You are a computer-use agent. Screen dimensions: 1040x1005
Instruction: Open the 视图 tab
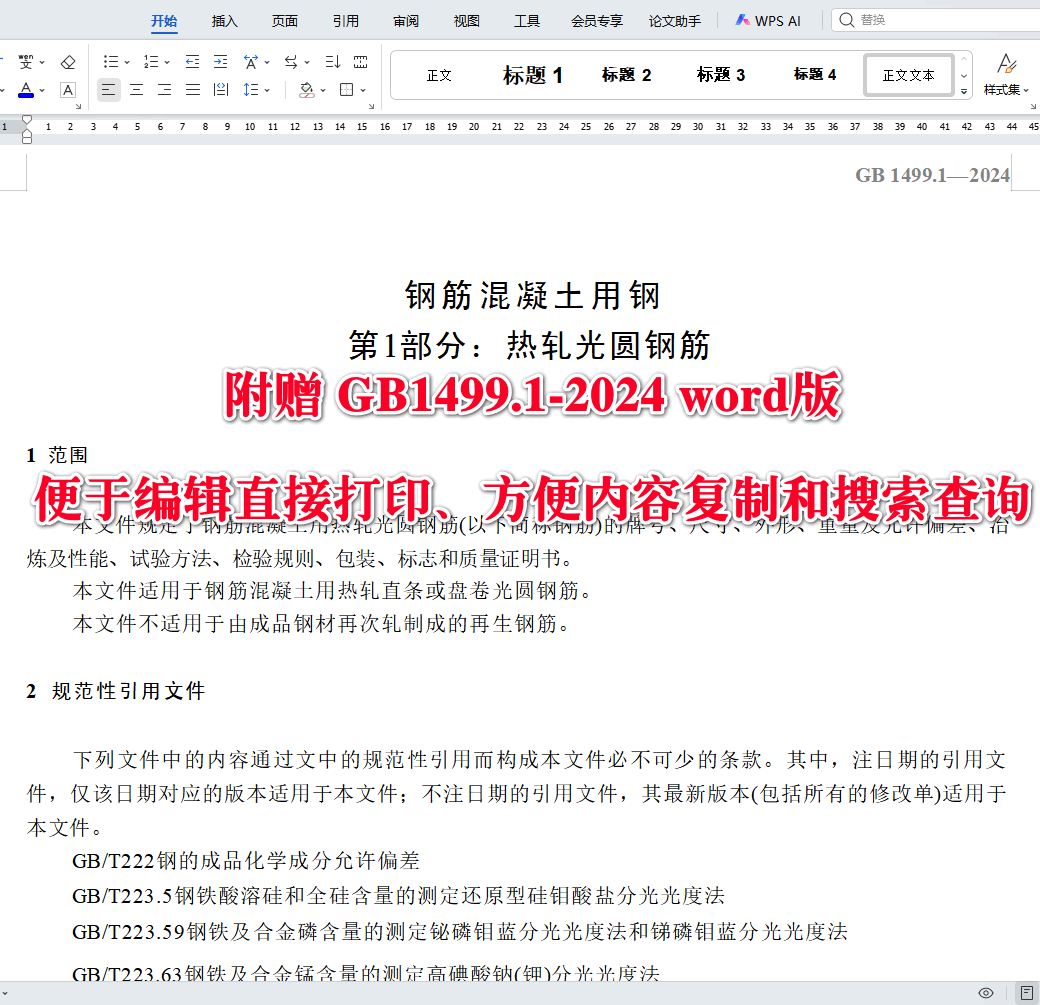[466, 21]
